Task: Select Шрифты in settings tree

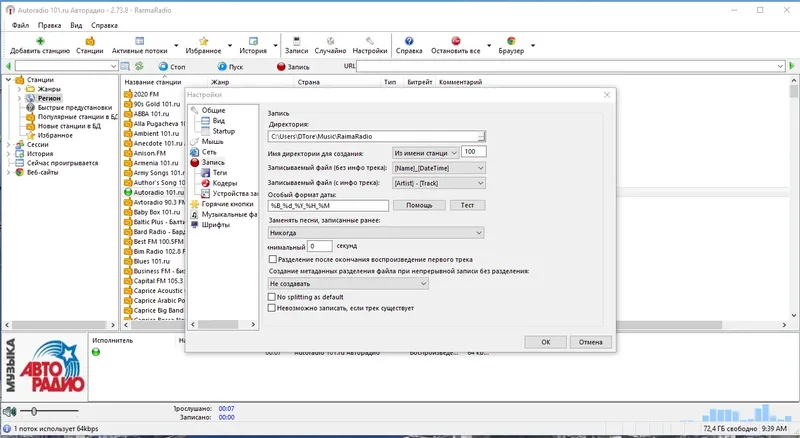Action: pyautogui.click(x=216, y=225)
